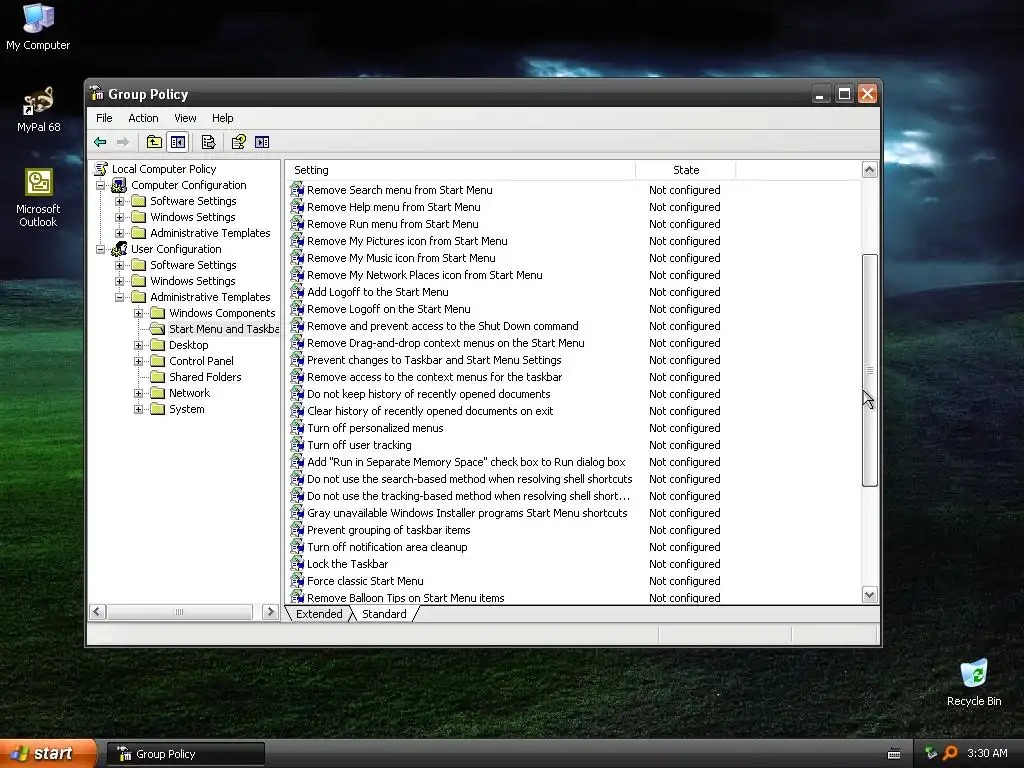This screenshot has height=768, width=1024.
Task: Sort by the State column header
Action: [x=686, y=170]
